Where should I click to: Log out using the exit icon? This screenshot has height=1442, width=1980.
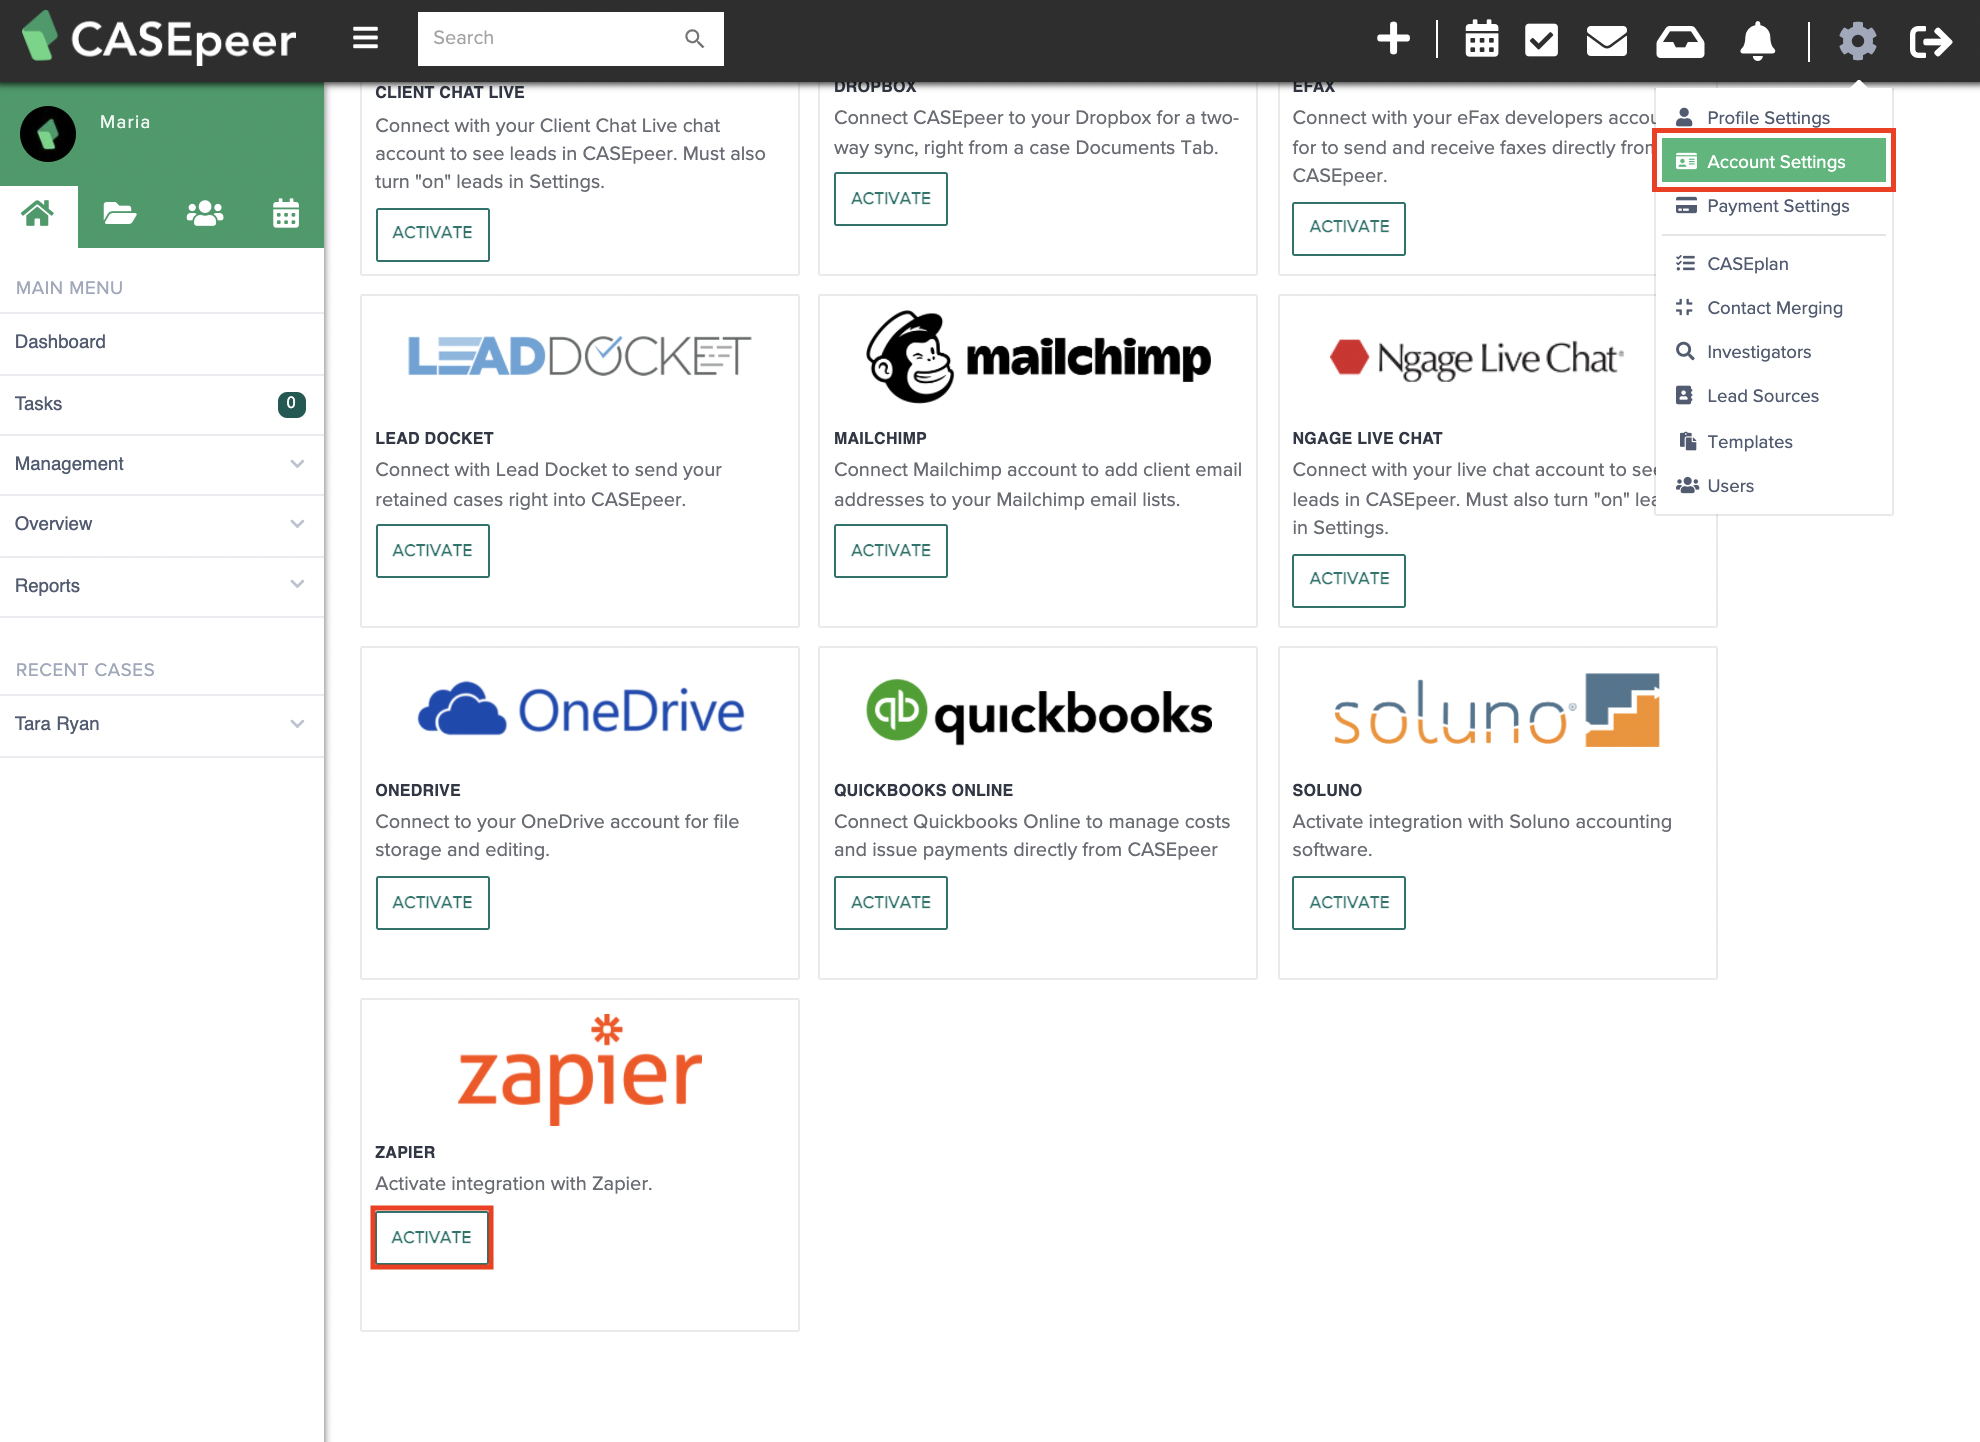pos(1930,41)
